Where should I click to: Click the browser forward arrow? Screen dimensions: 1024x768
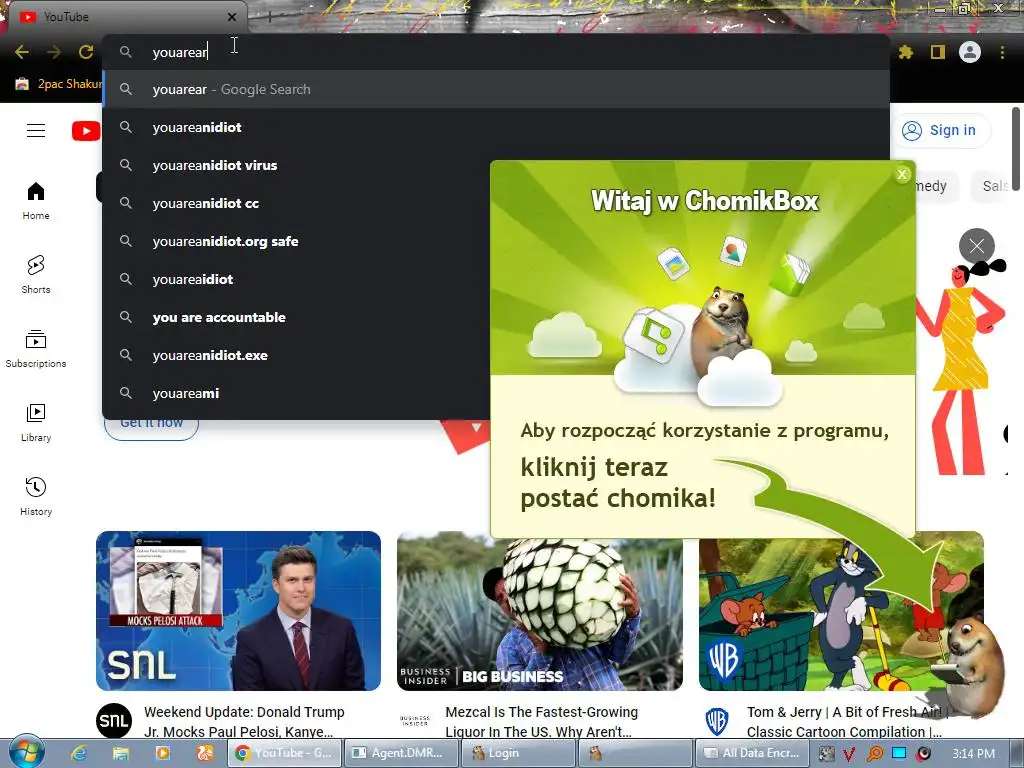(x=54, y=52)
